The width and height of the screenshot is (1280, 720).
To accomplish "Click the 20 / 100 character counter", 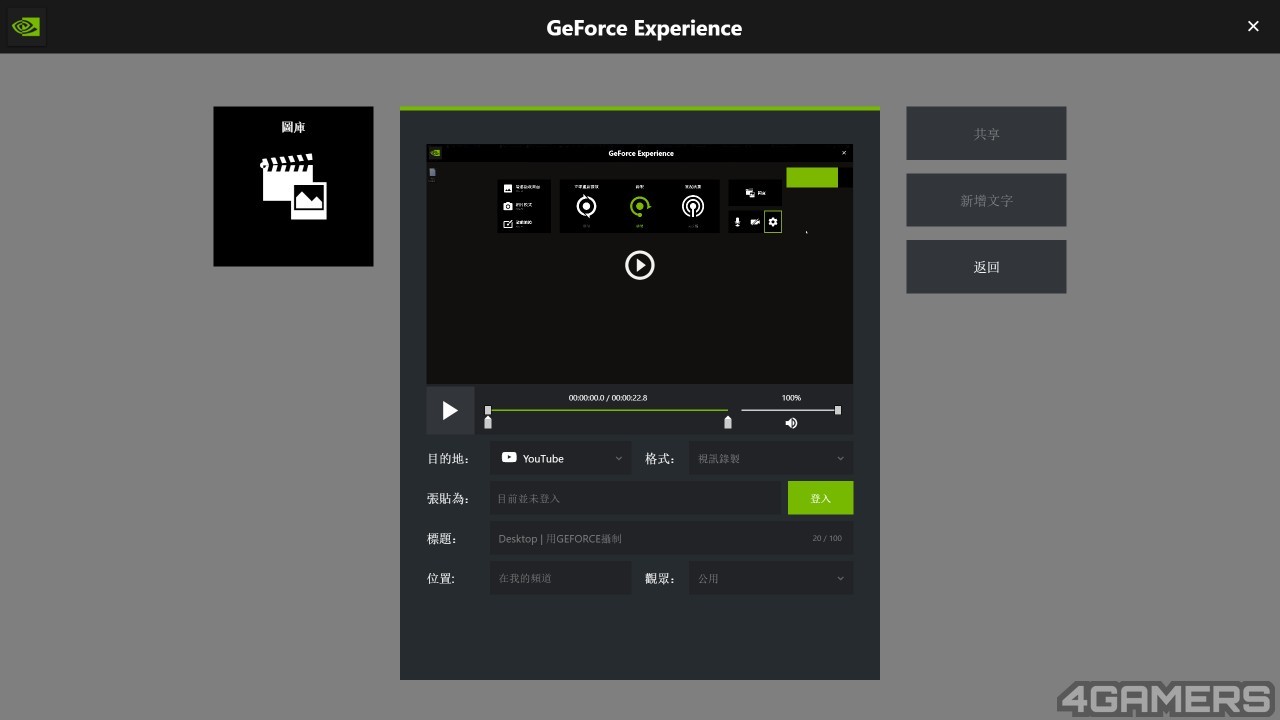I will (827, 538).
